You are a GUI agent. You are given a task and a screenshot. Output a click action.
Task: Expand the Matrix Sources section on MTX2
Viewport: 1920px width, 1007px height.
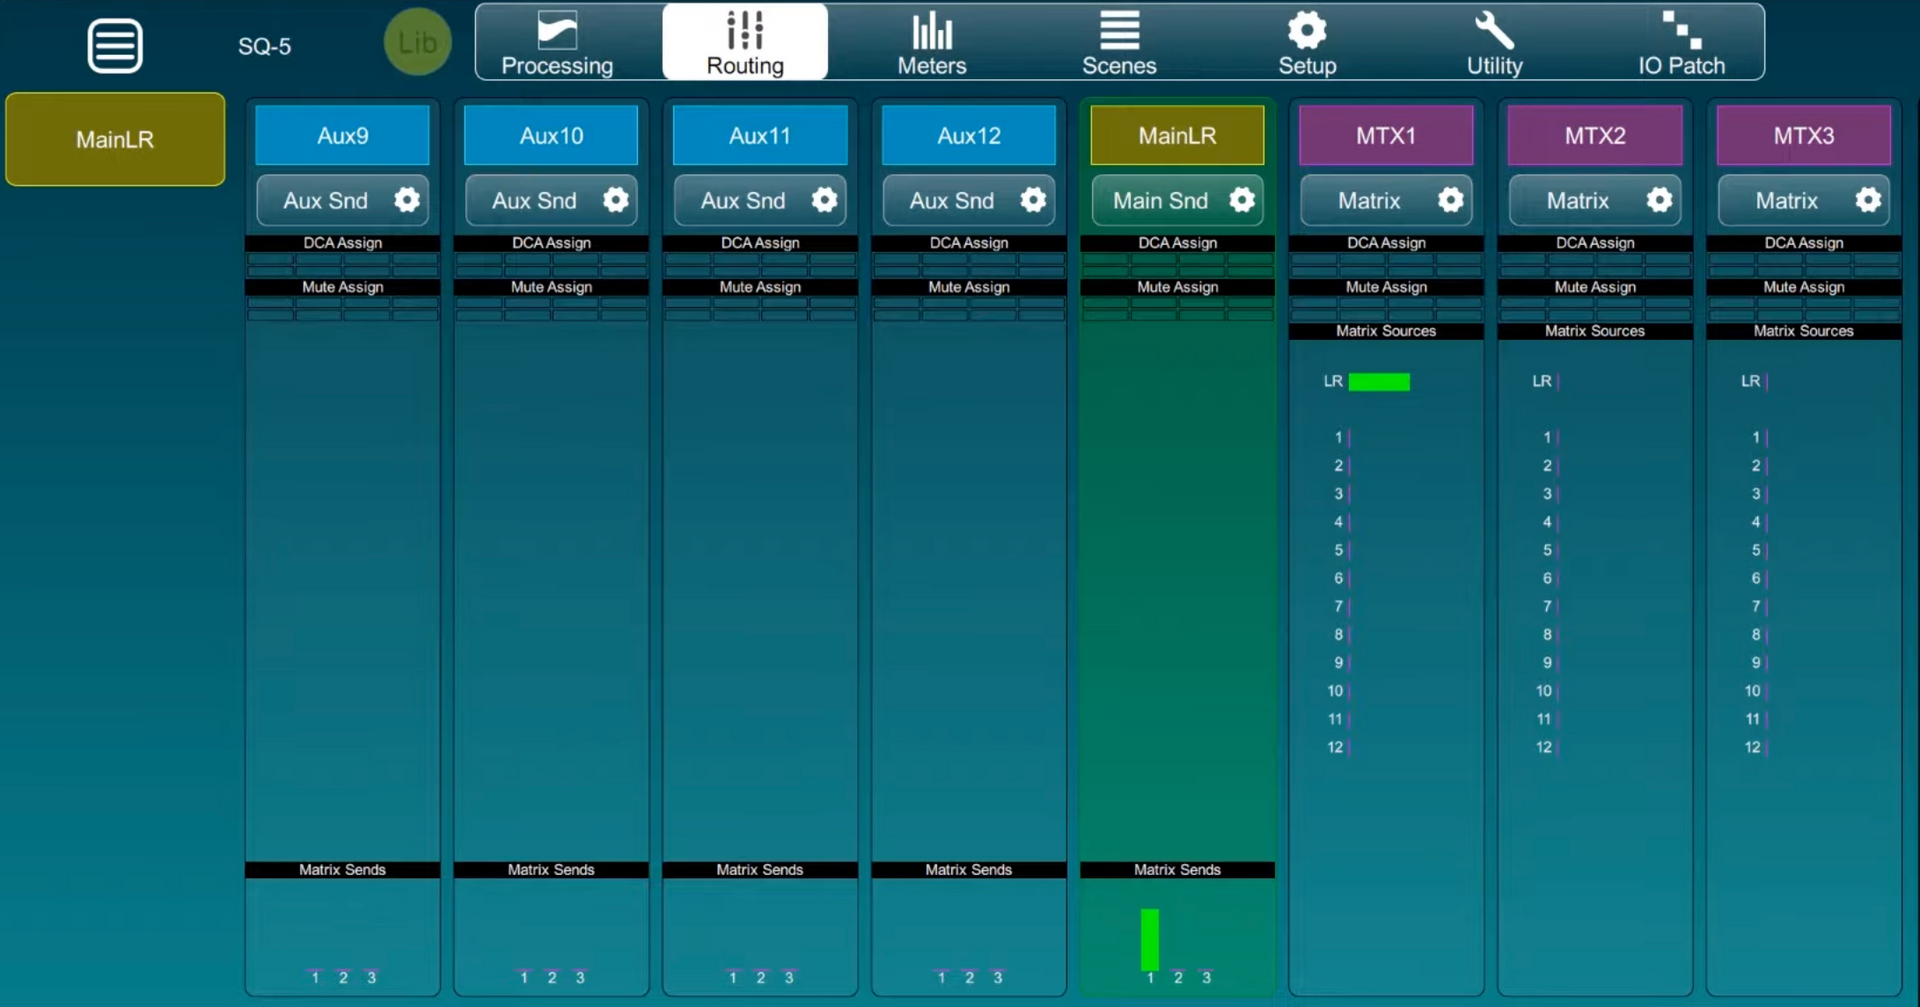1593,331
